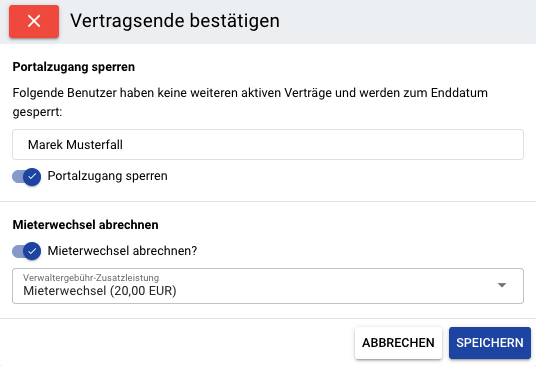Click the label text next to Portalzugang sperren switch
The height and width of the screenshot is (366, 536).
click(x=107, y=176)
